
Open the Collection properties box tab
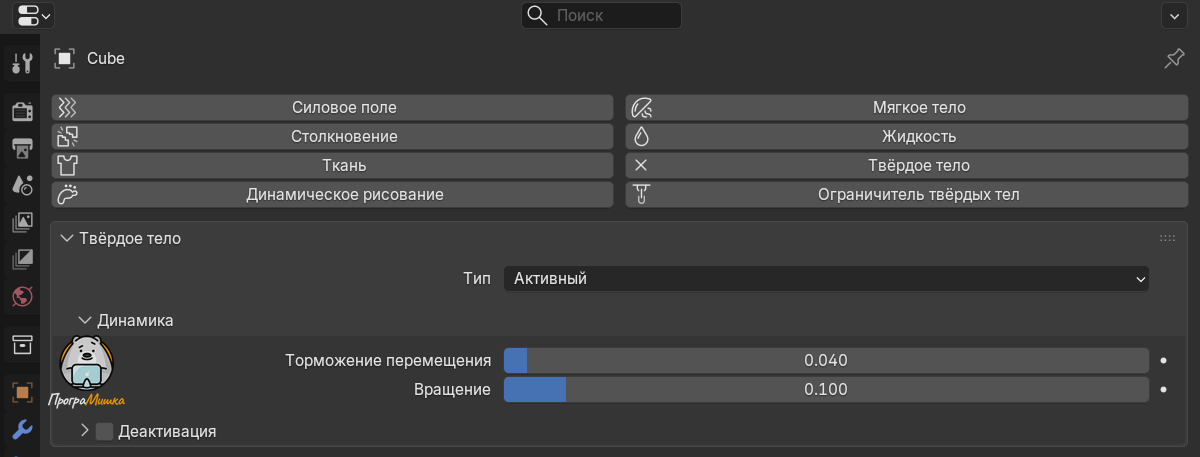(22, 345)
